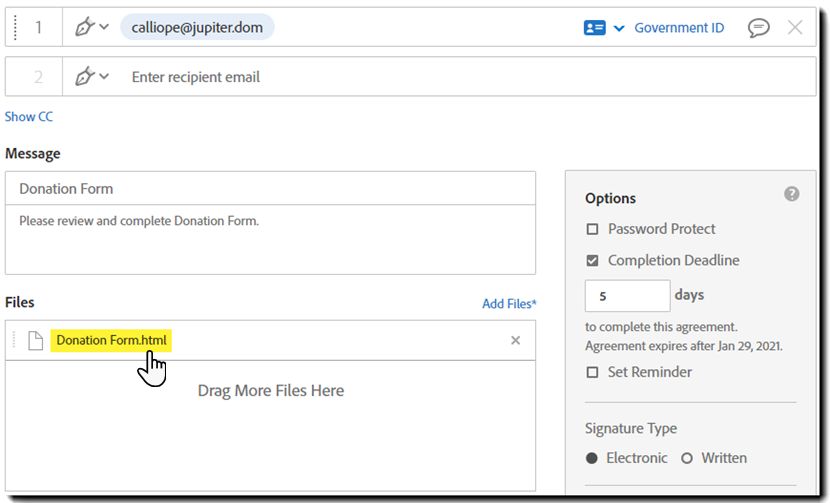The image size is (830, 503).
Task: Click the Add Files link
Action: (509, 303)
